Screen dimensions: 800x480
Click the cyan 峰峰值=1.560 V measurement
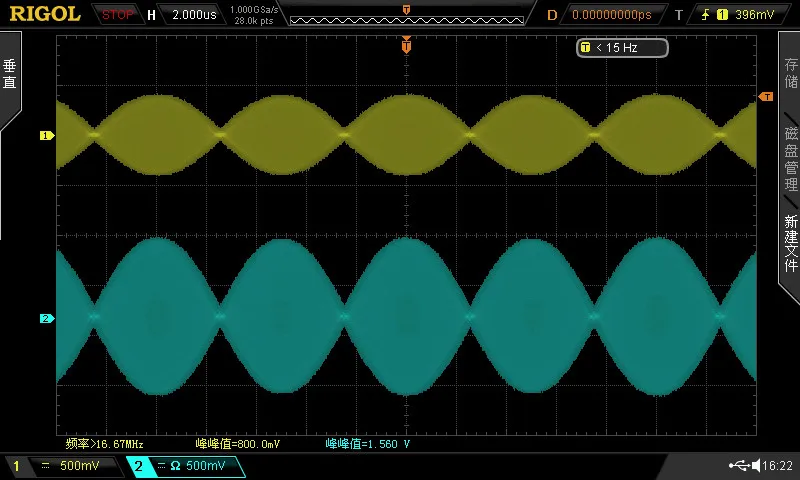[368, 444]
